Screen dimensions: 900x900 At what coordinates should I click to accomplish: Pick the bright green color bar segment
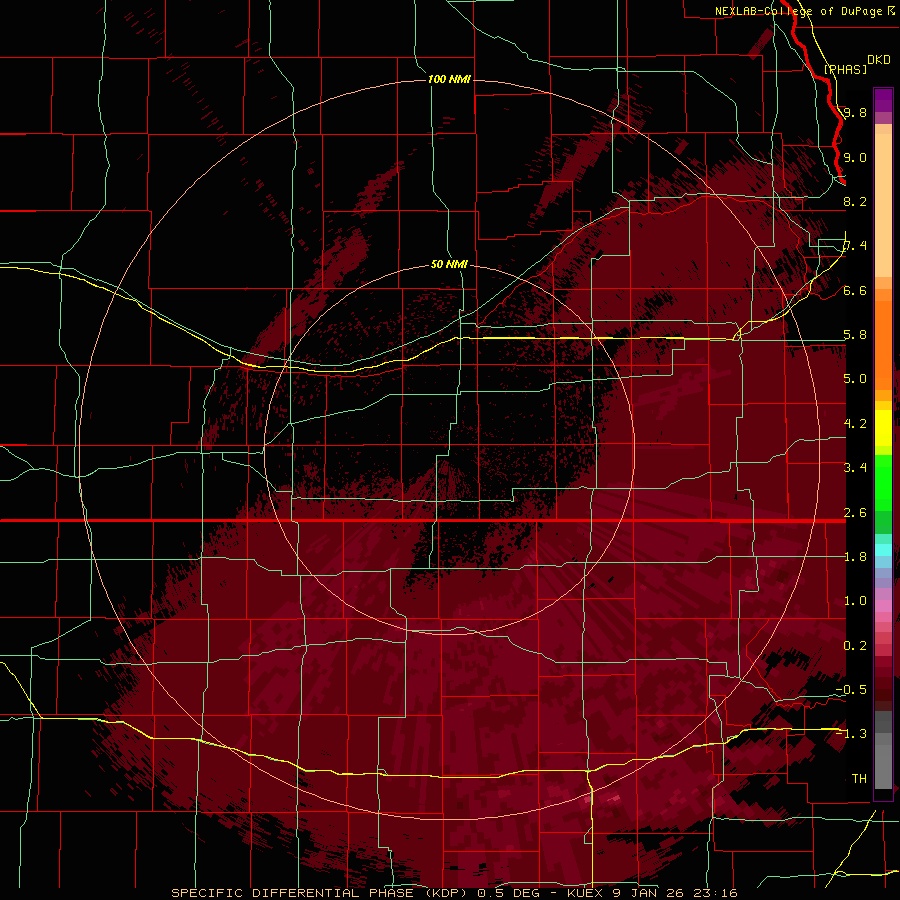[883, 481]
